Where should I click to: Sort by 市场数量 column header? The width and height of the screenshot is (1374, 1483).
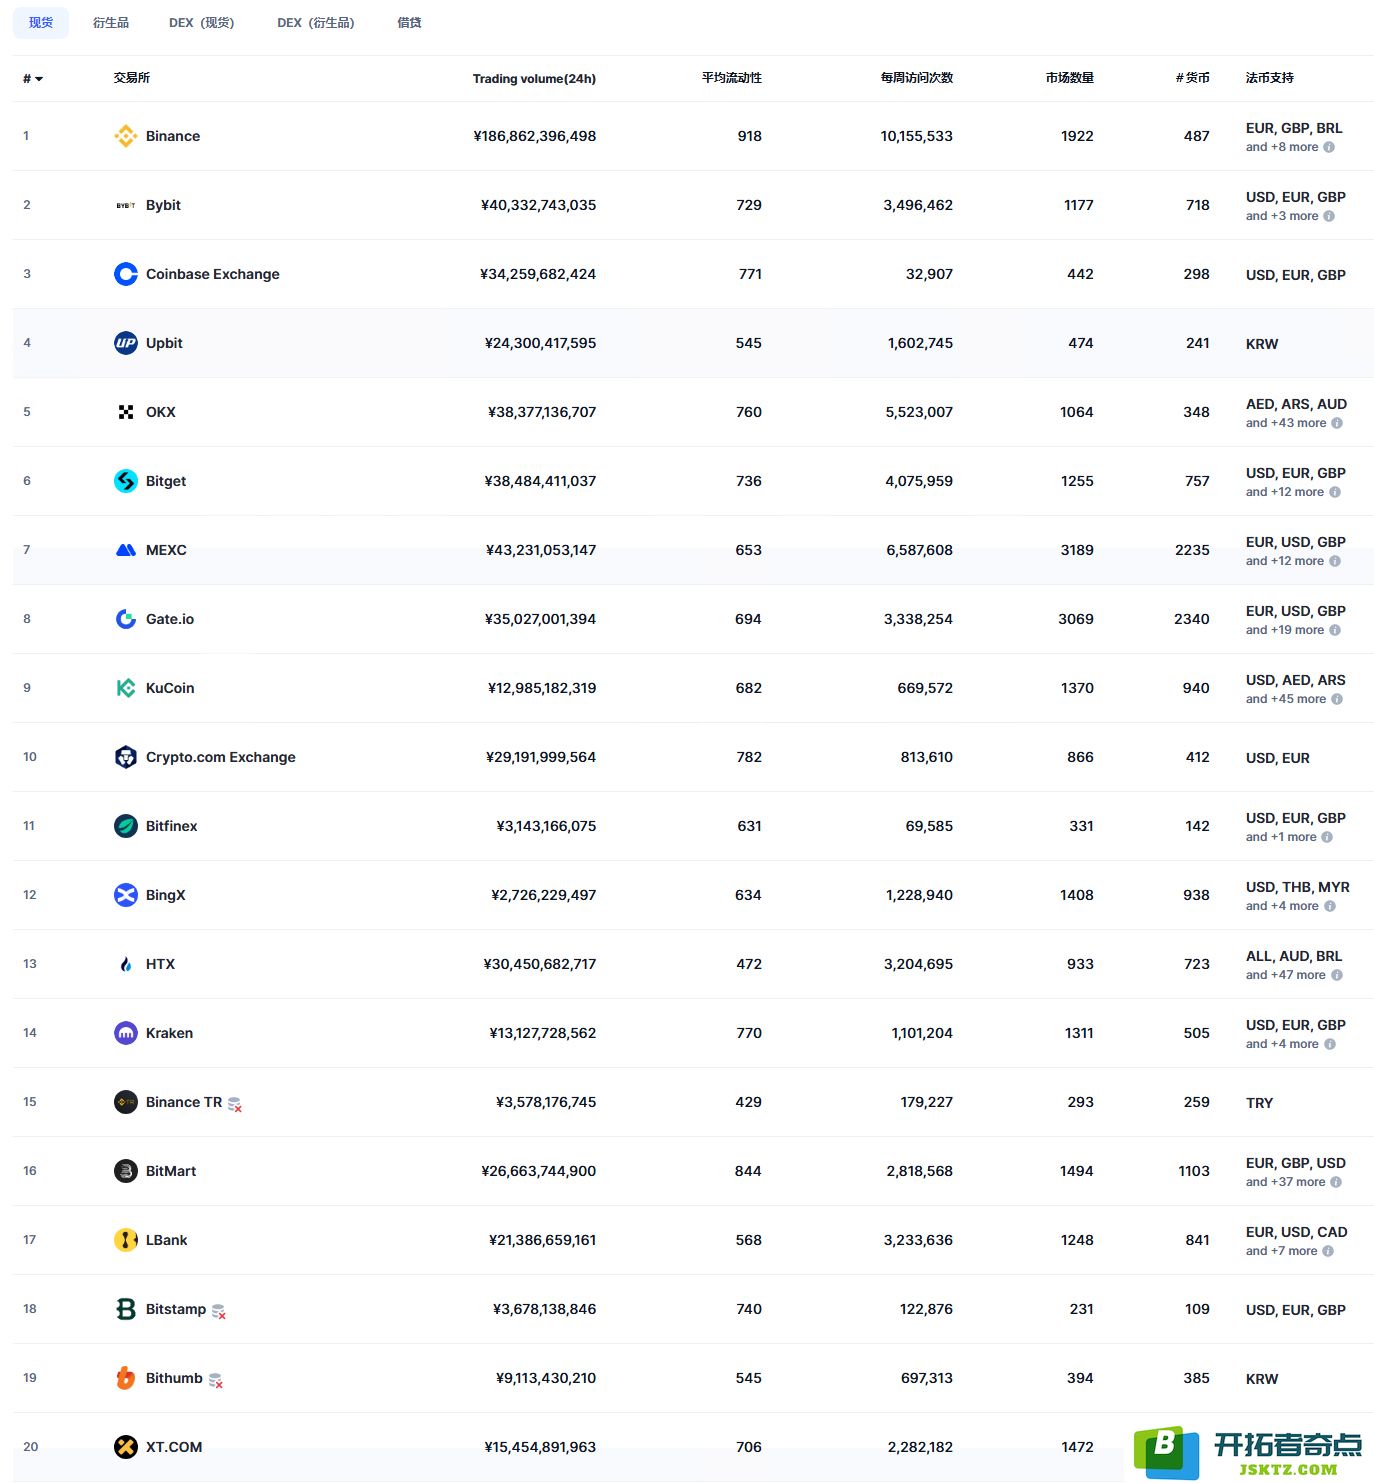pos(1070,78)
